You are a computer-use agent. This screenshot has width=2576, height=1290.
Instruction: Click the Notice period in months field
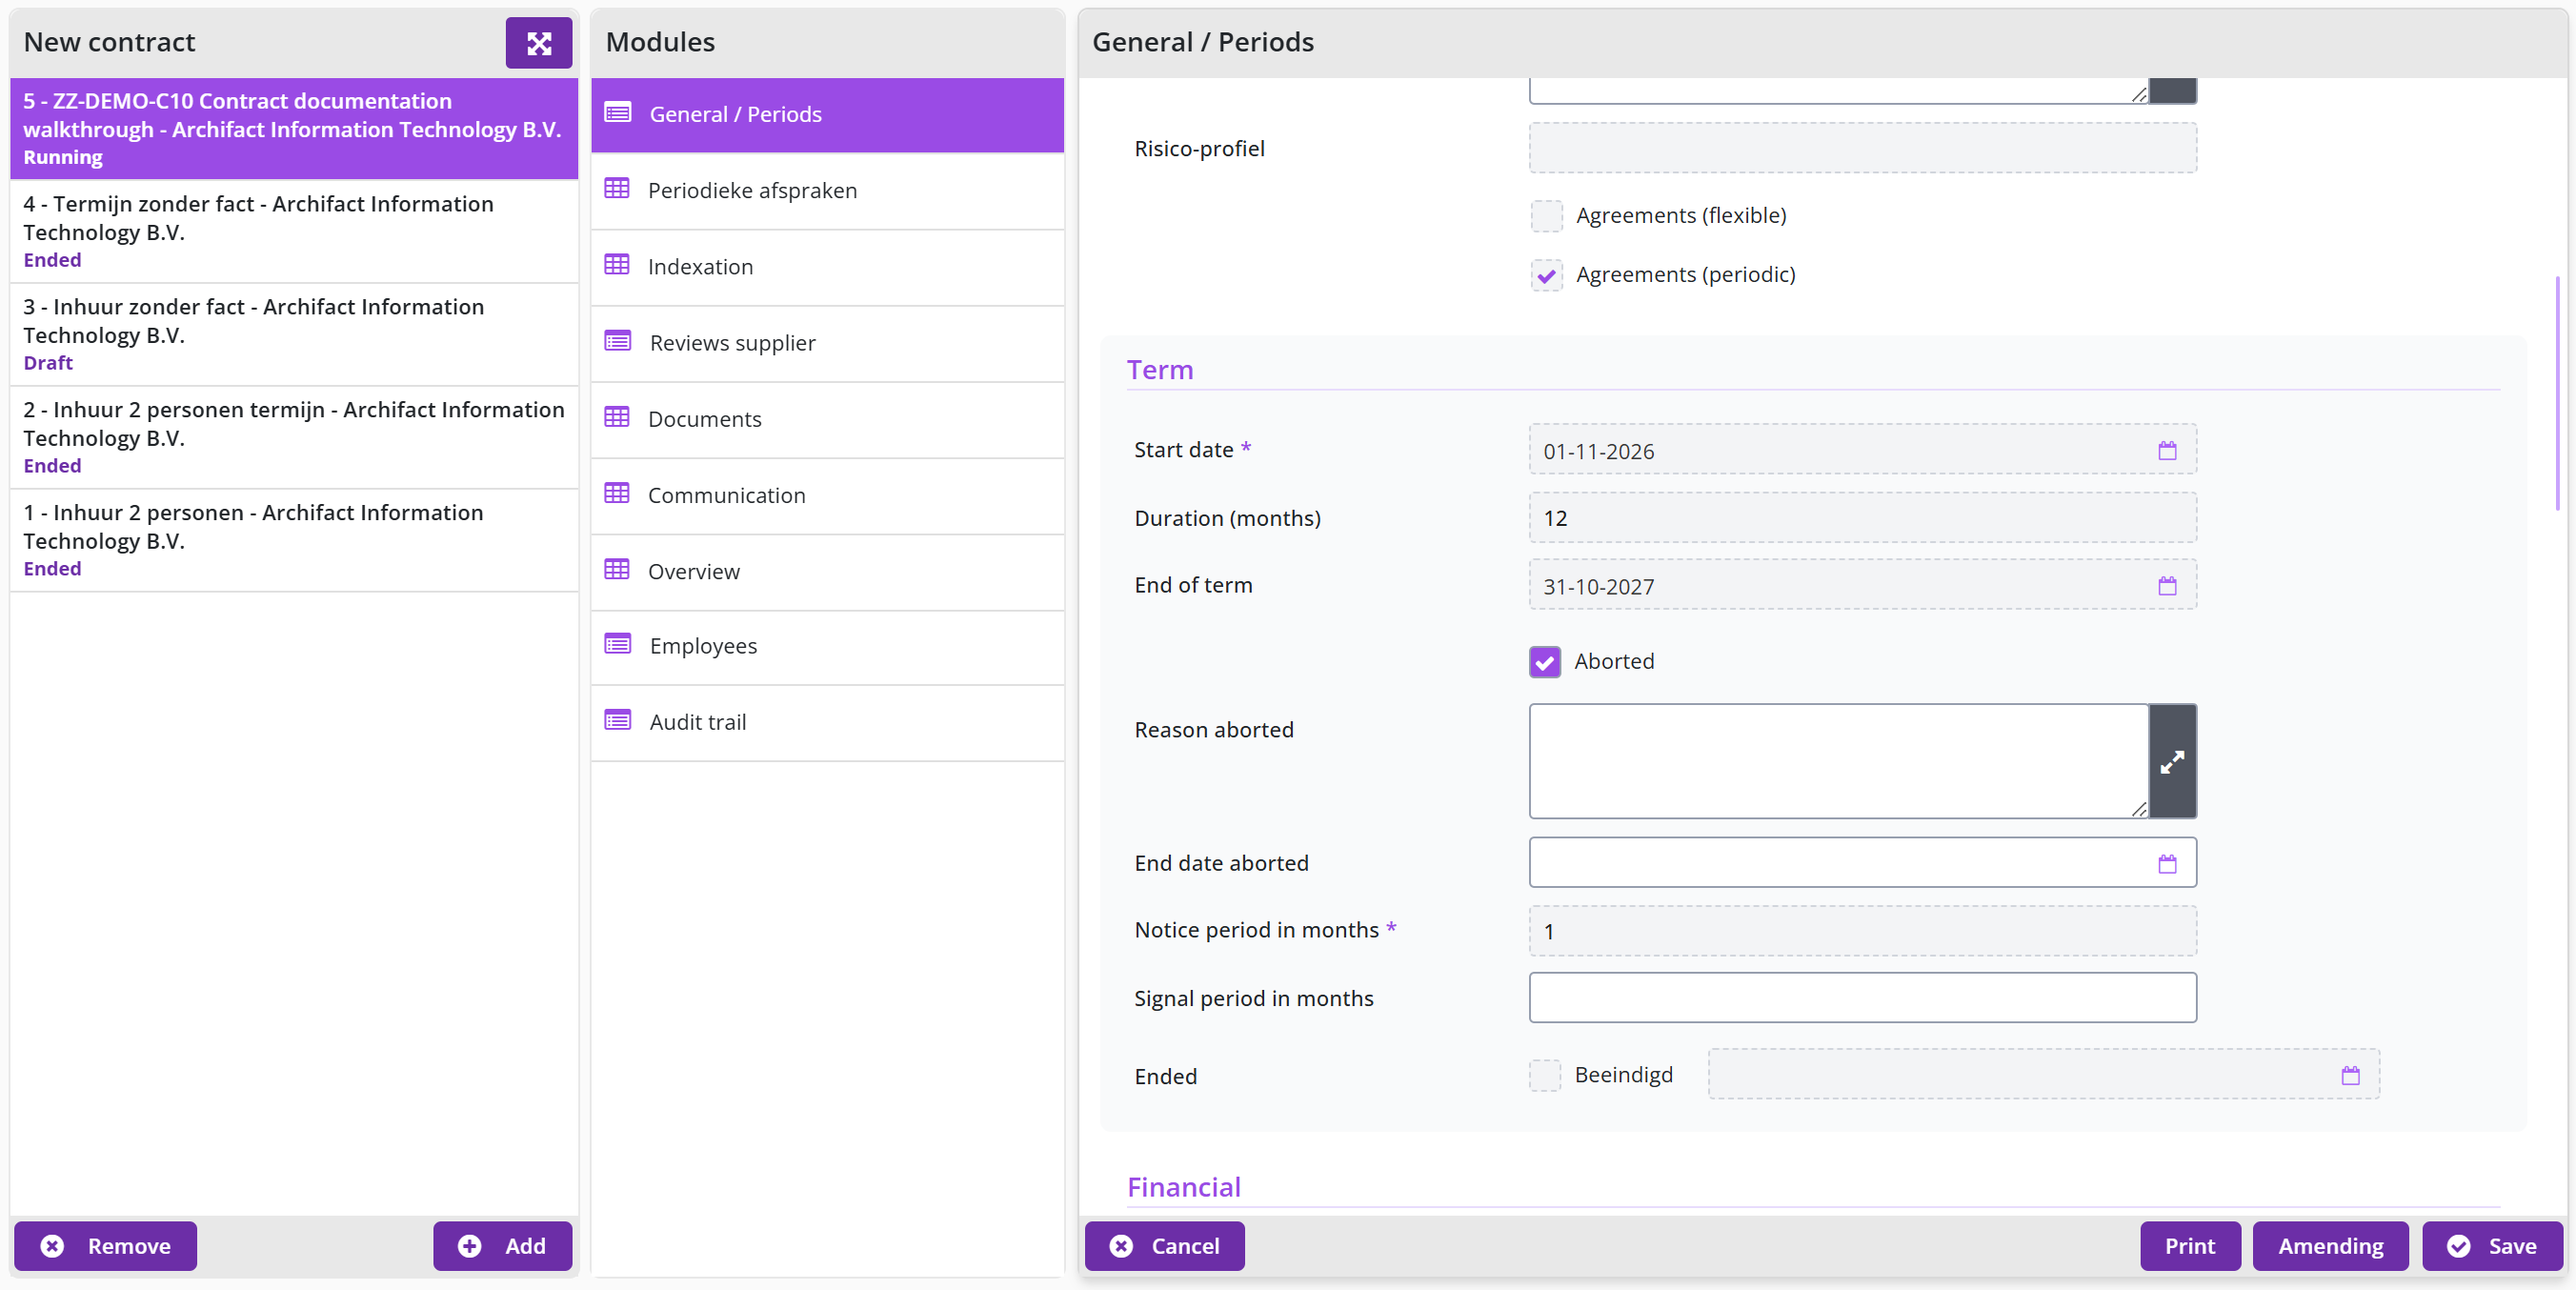tap(1862, 931)
